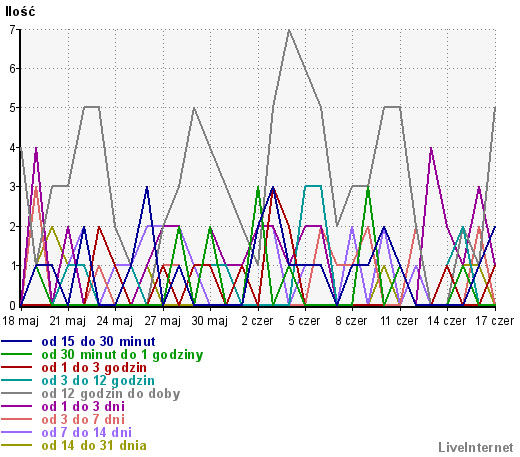Viewport: 520px width, 457px height.
Task: Click the 'od 12 godzin do doby' legend label
Action: pos(111,394)
